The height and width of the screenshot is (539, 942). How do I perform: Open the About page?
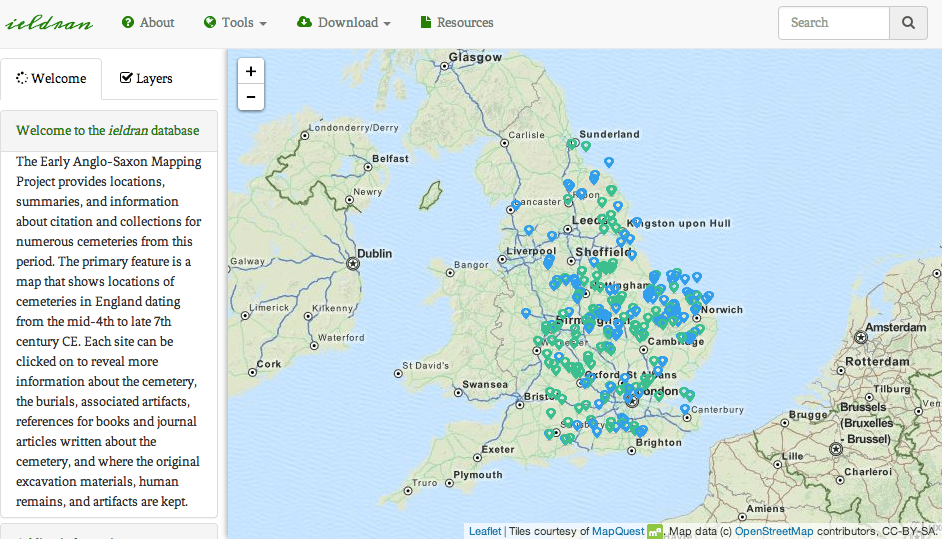point(148,23)
